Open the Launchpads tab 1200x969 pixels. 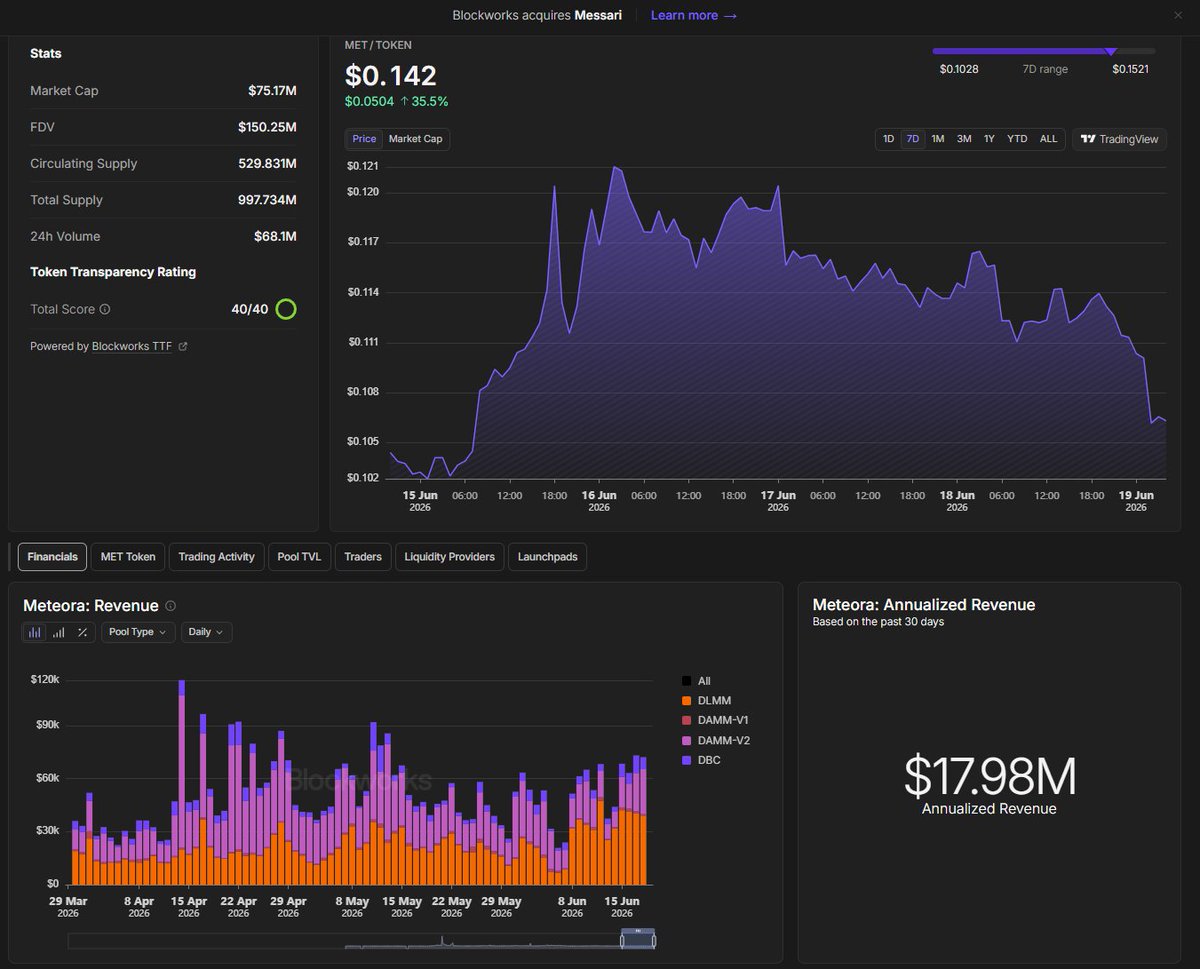[547, 557]
